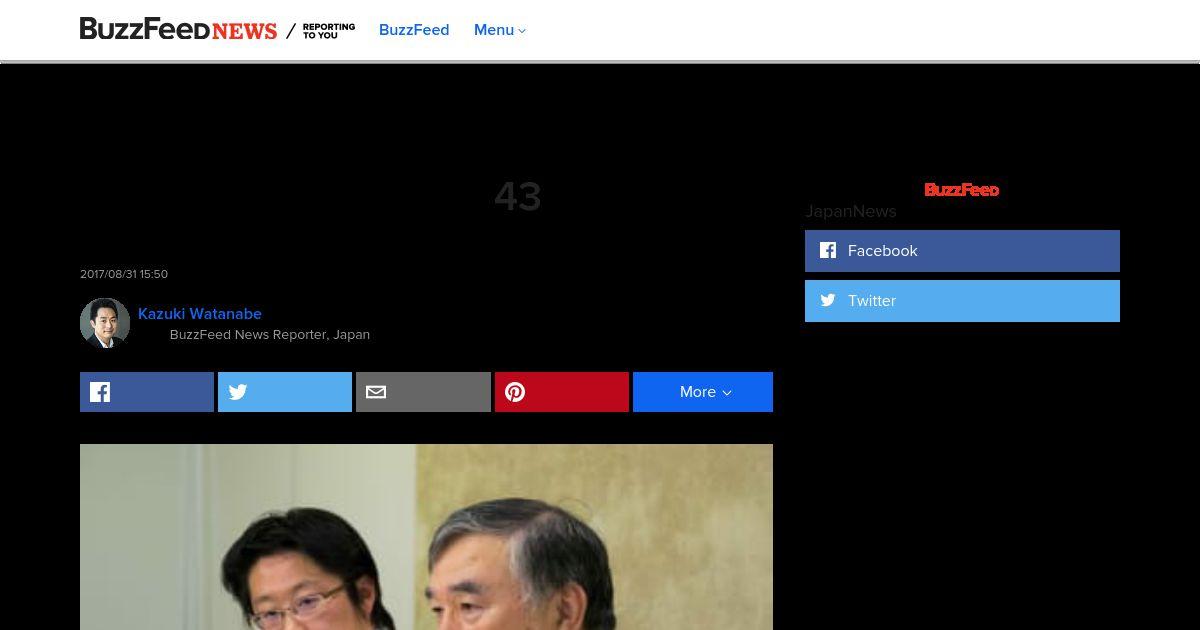Click the JapanNews sidebar label

(851, 212)
